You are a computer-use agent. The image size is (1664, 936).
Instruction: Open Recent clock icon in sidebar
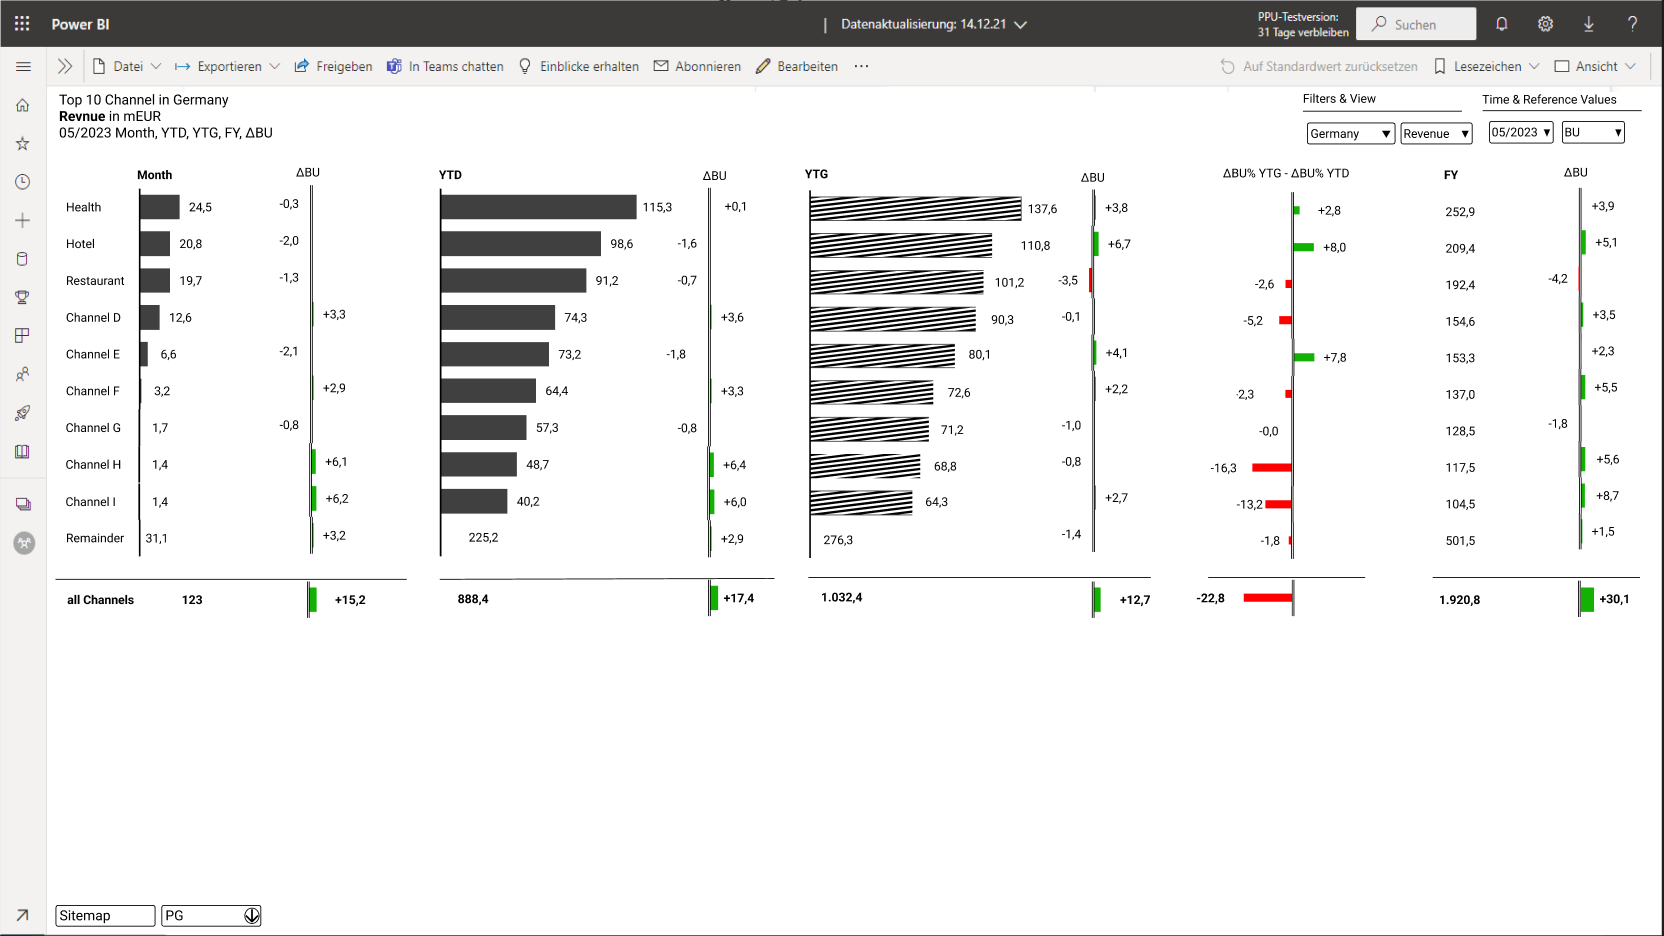tap(22, 182)
